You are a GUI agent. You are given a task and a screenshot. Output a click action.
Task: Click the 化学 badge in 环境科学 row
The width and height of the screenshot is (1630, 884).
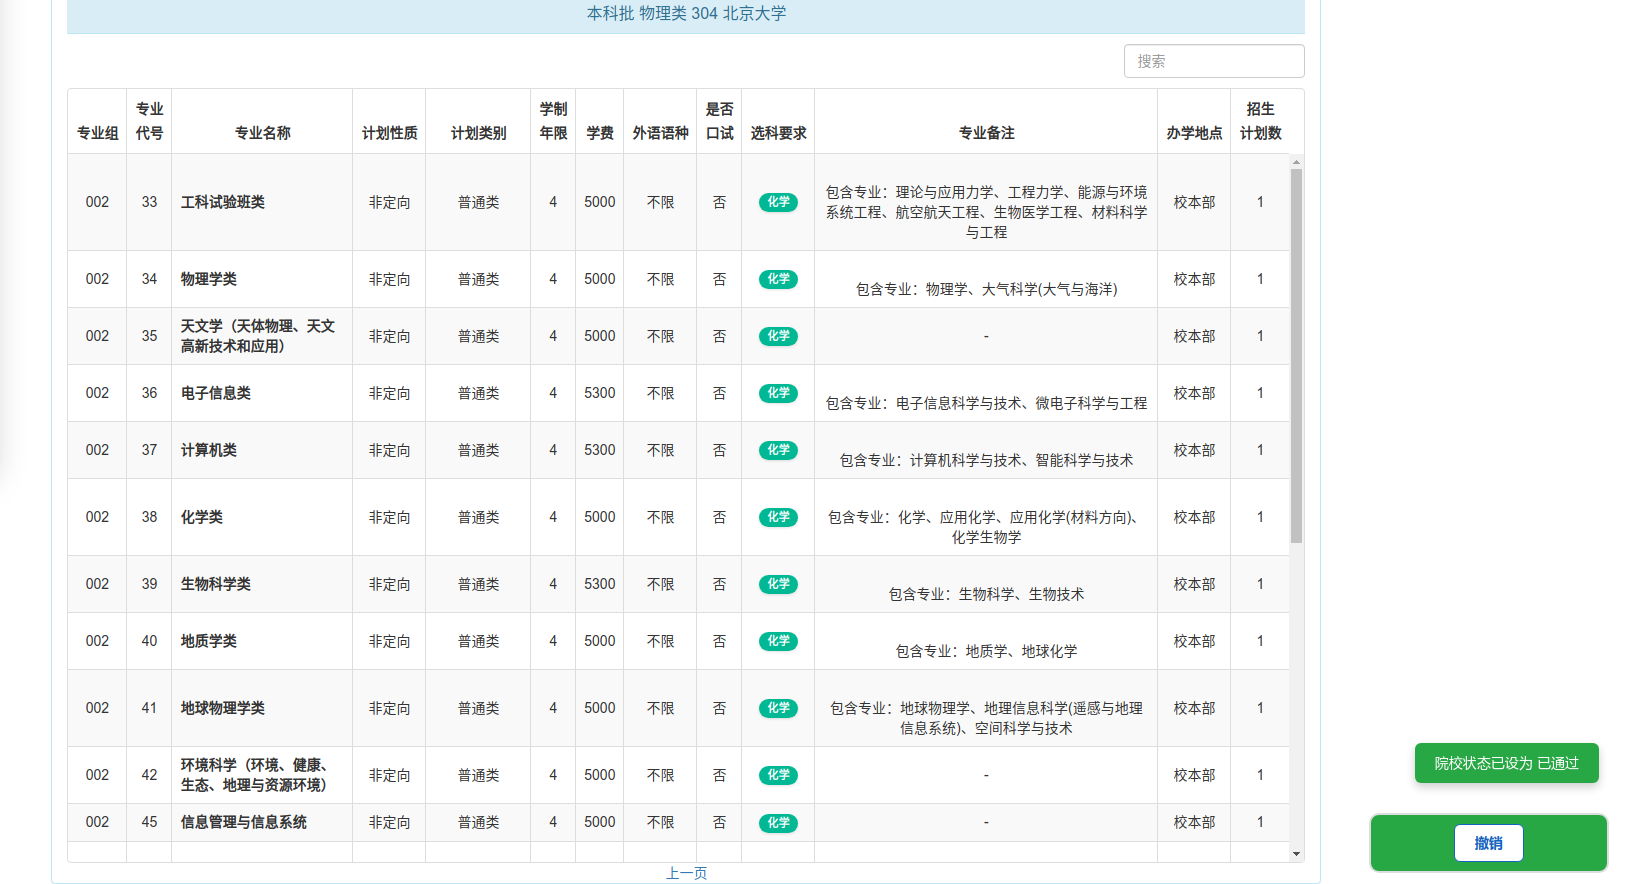(x=778, y=775)
